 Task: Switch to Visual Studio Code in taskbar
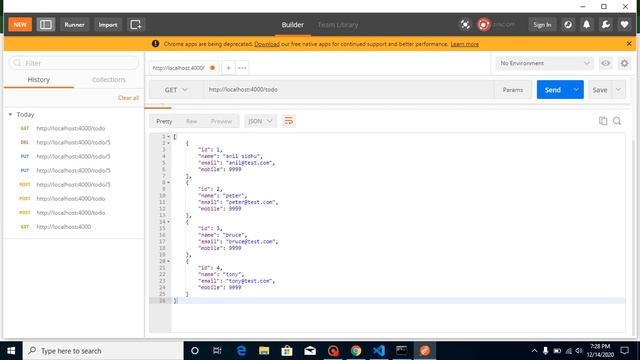(379, 351)
